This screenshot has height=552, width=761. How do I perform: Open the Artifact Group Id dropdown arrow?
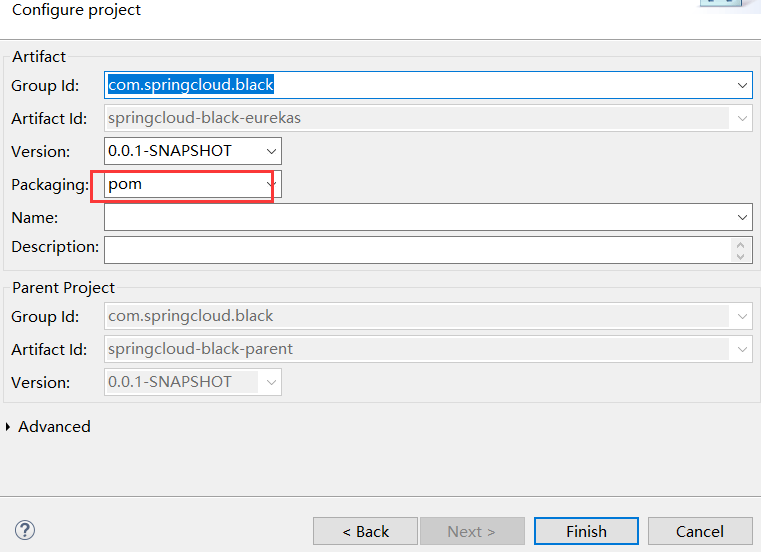[x=742, y=85]
